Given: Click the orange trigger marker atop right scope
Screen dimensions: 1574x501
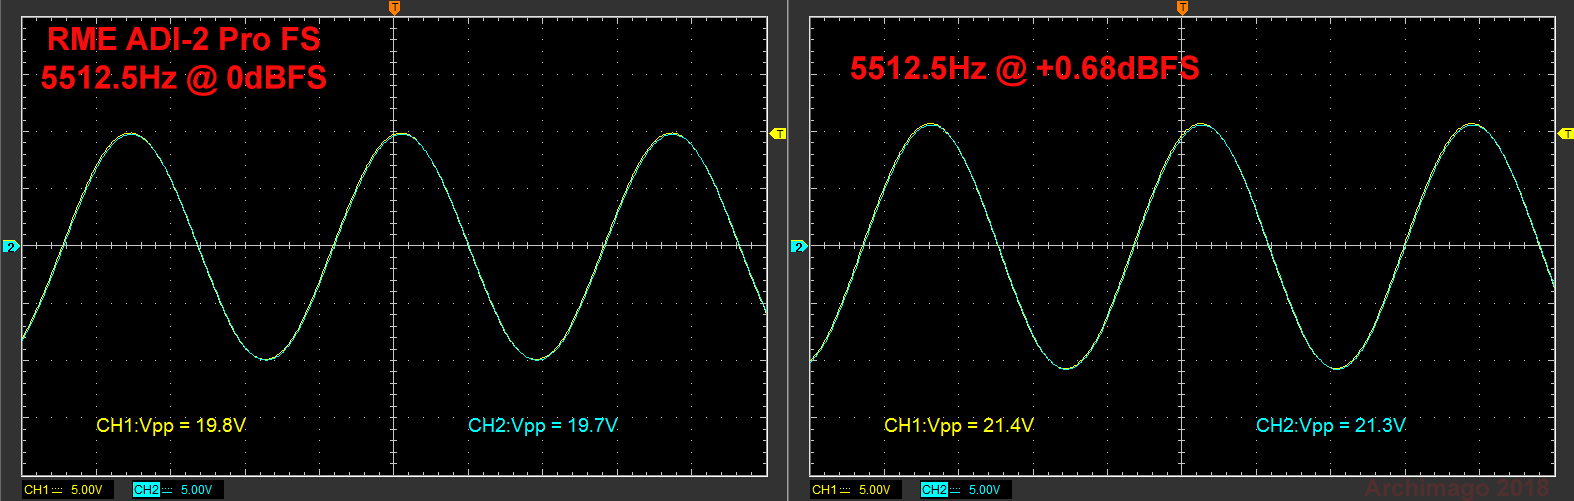Looking at the screenshot, I should pyautogui.click(x=1182, y=8).
